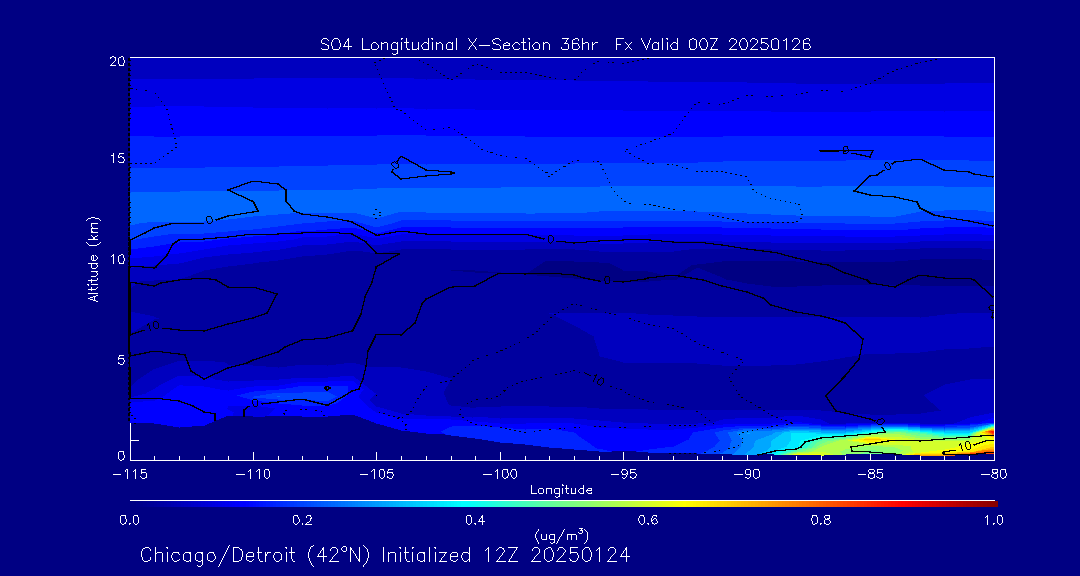Click longitude tick label -95
This screenshot has height=576, width=1080.
(623, 475)
